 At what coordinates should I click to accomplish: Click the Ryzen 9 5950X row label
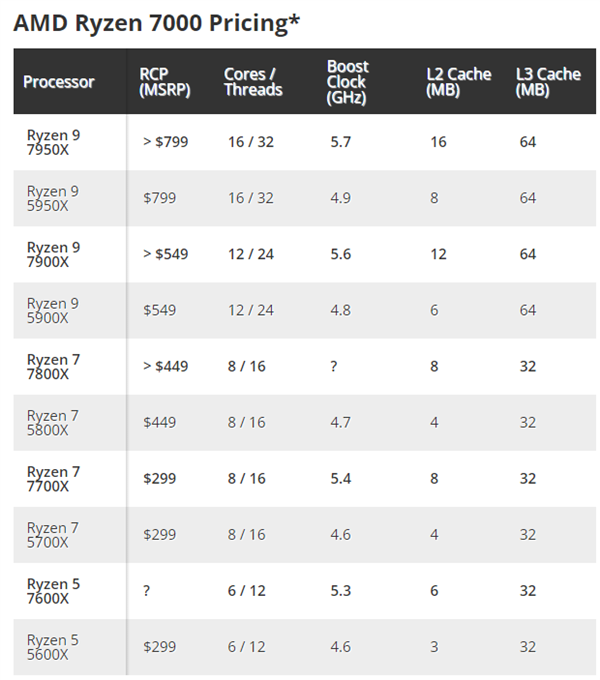[53, 198]
